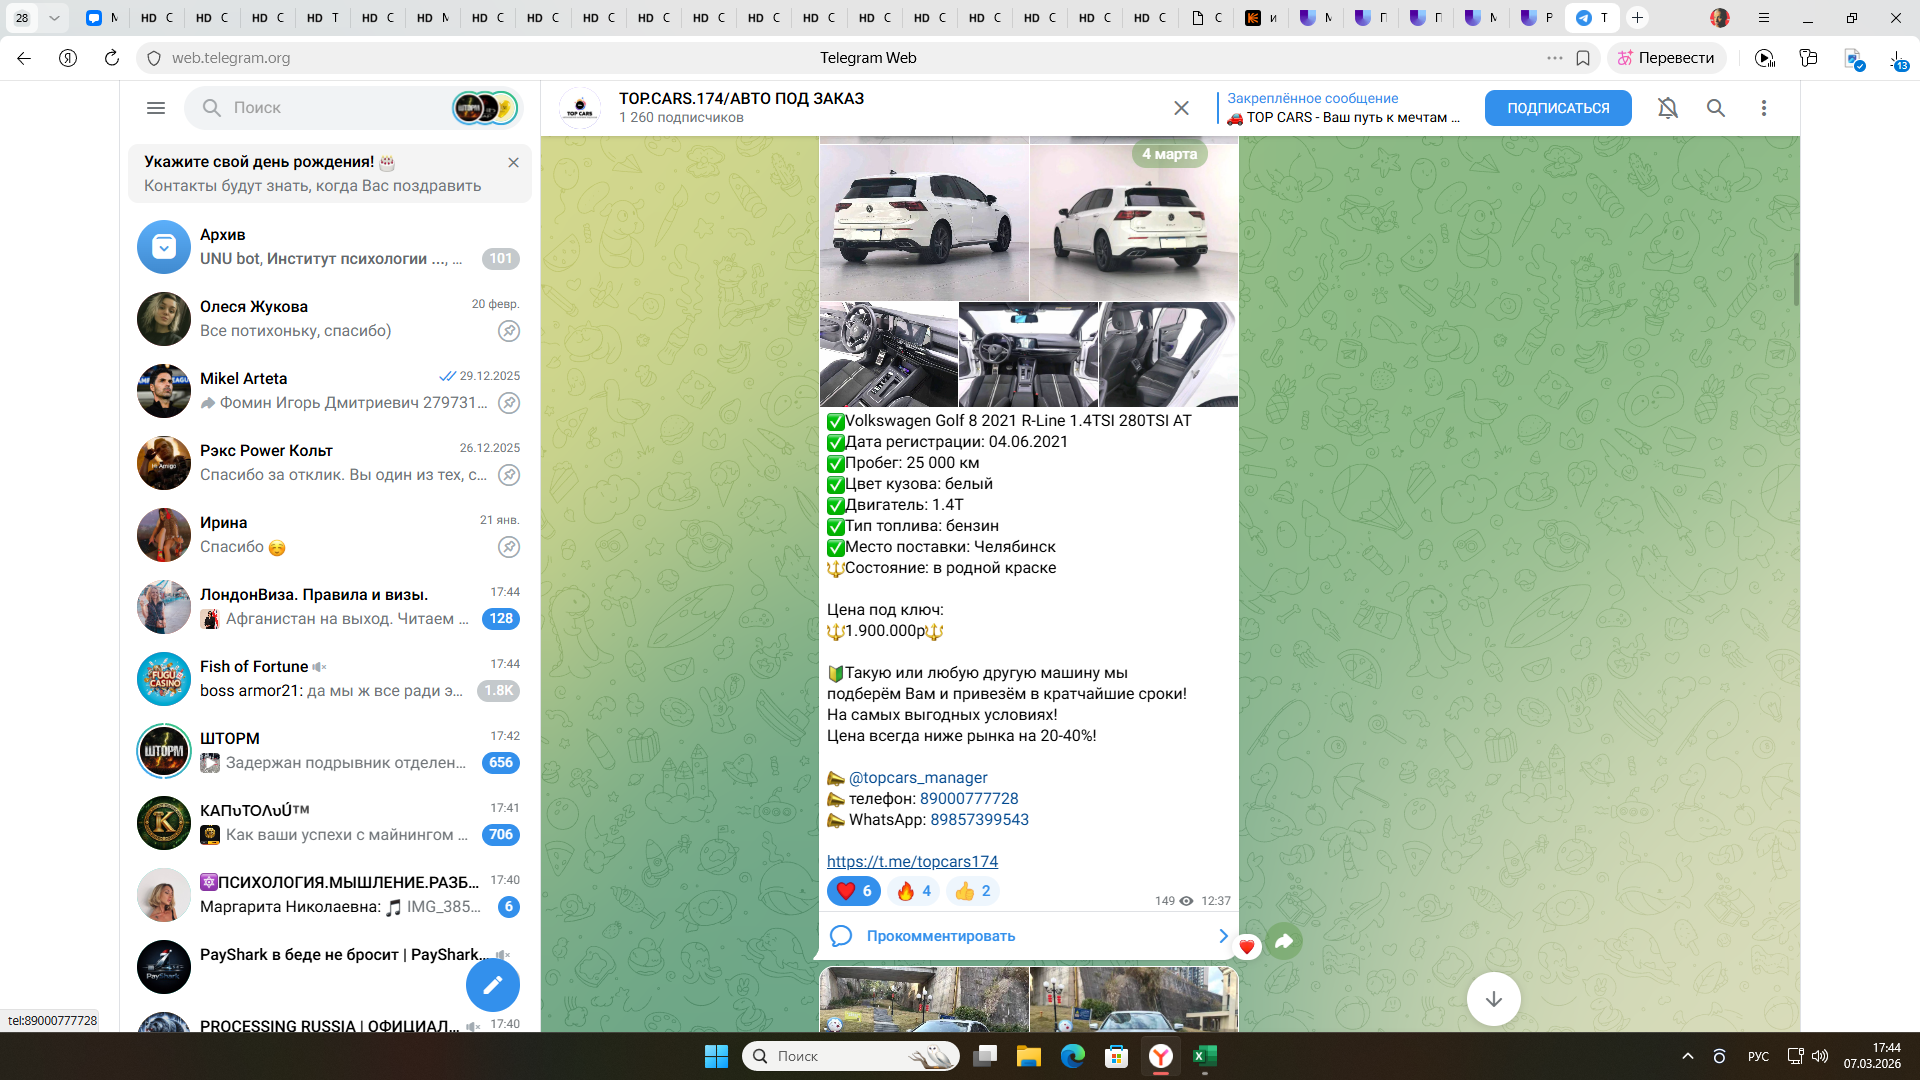Expand comments via Прокомментировать chevron

click(1223, 936)
